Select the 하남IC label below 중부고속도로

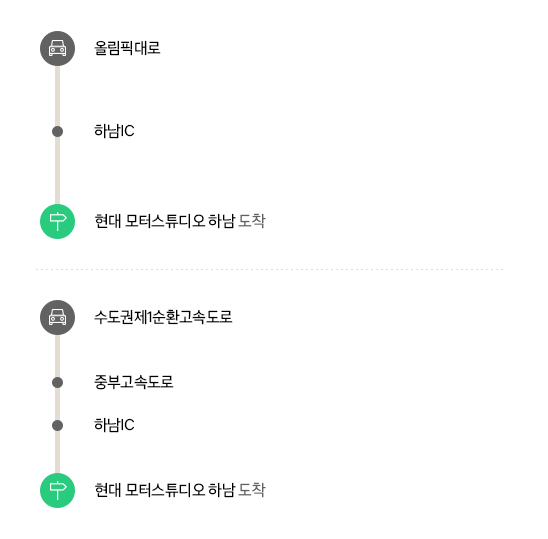(x=114, y=425)
